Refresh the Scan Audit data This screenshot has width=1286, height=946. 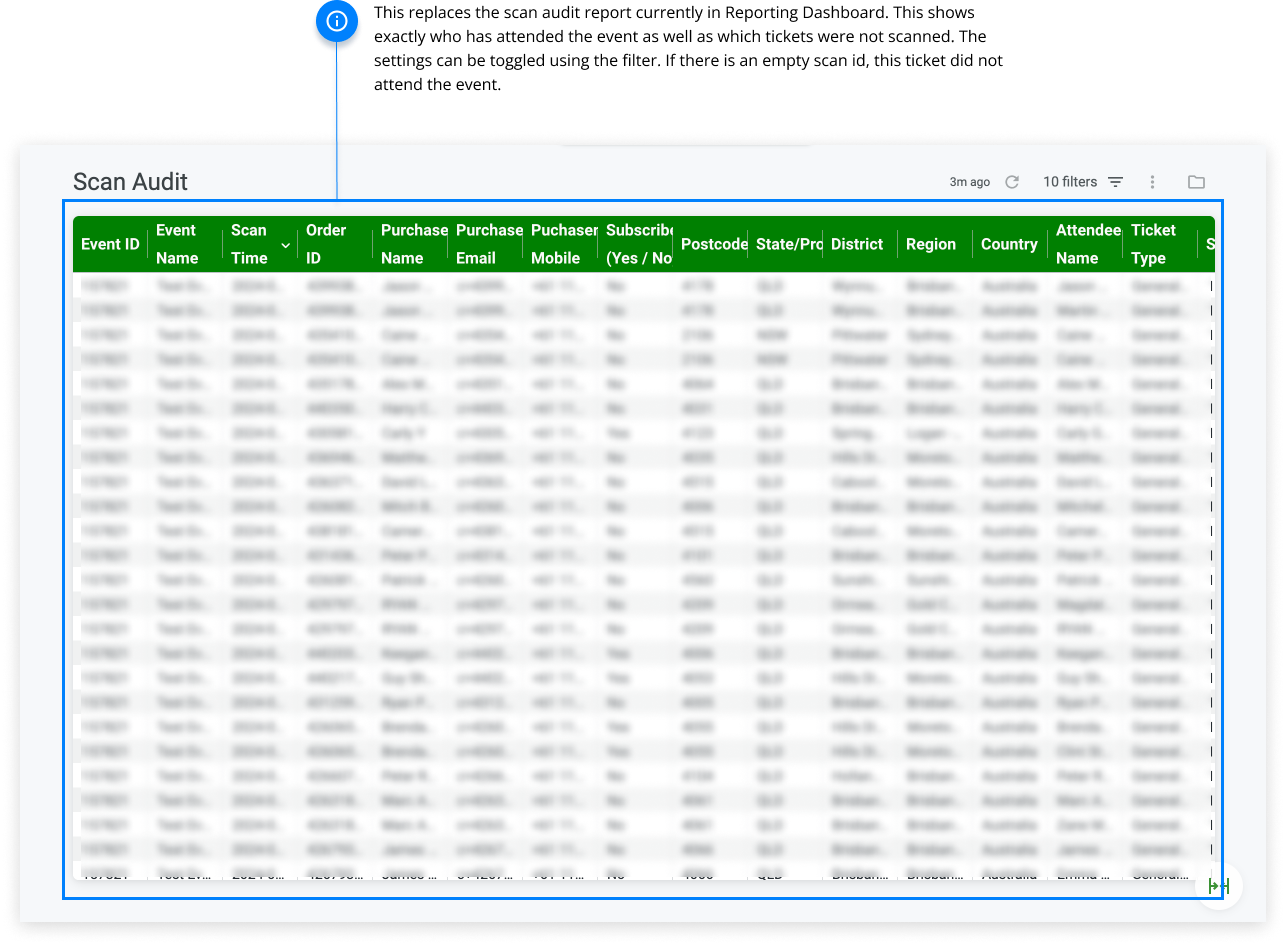pos(1010,182)
